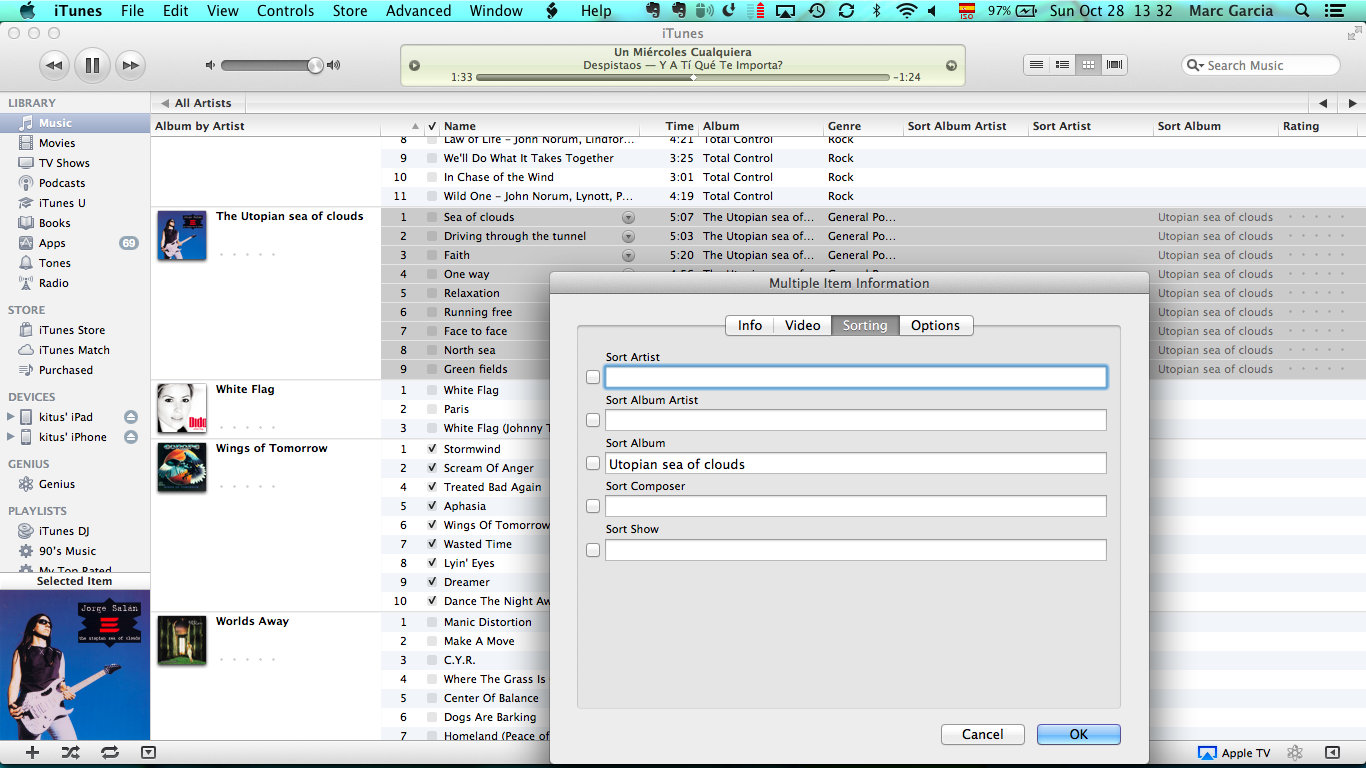
Task: Expand the kitus' iPhone device
Action: tap(12, 437)
